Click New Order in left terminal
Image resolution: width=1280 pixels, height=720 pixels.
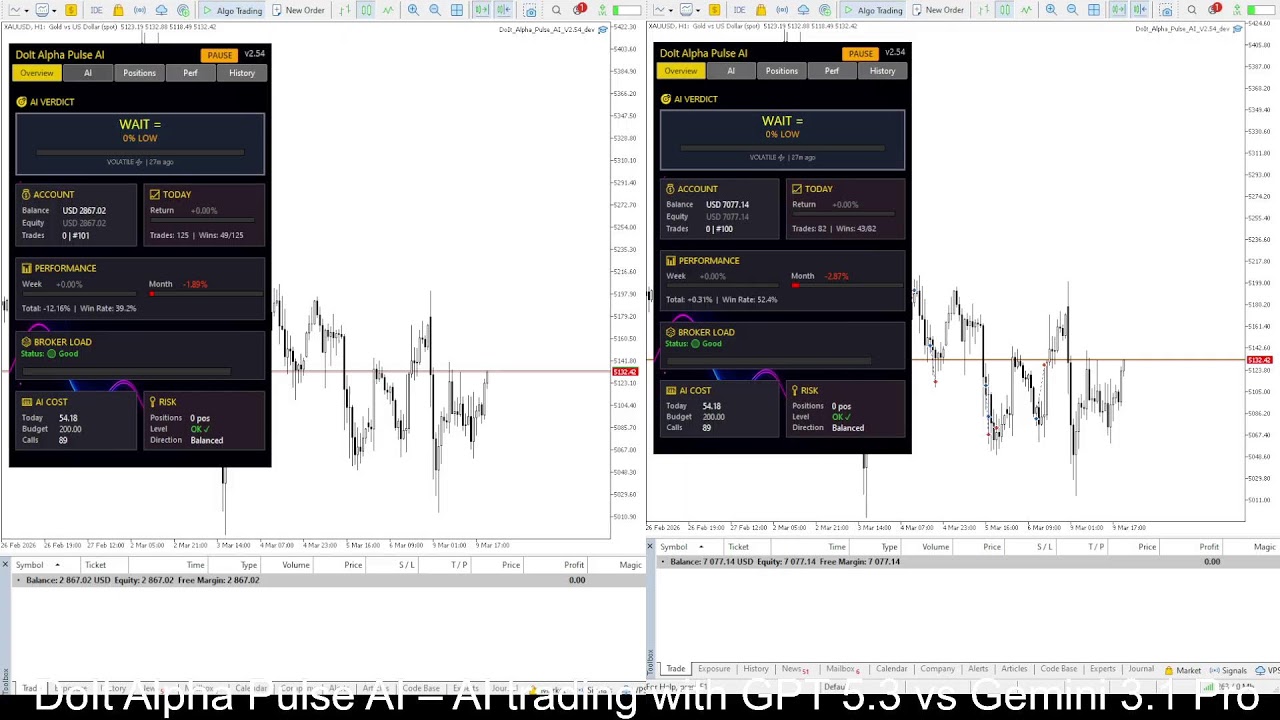(297, 10)
